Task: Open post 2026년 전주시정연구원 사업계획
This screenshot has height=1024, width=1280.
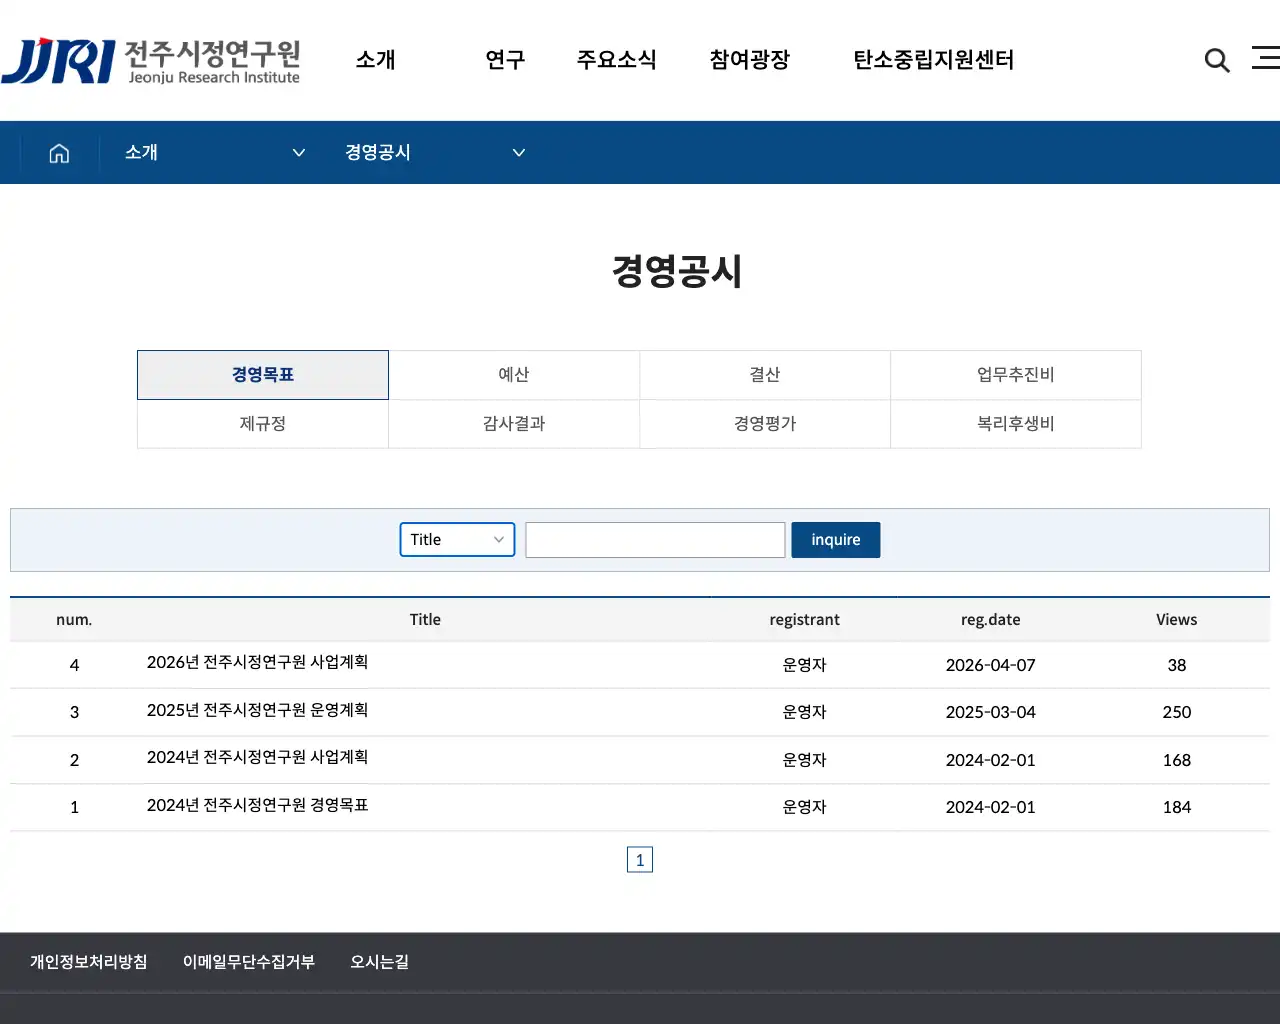Action: [x=257, y=662]
